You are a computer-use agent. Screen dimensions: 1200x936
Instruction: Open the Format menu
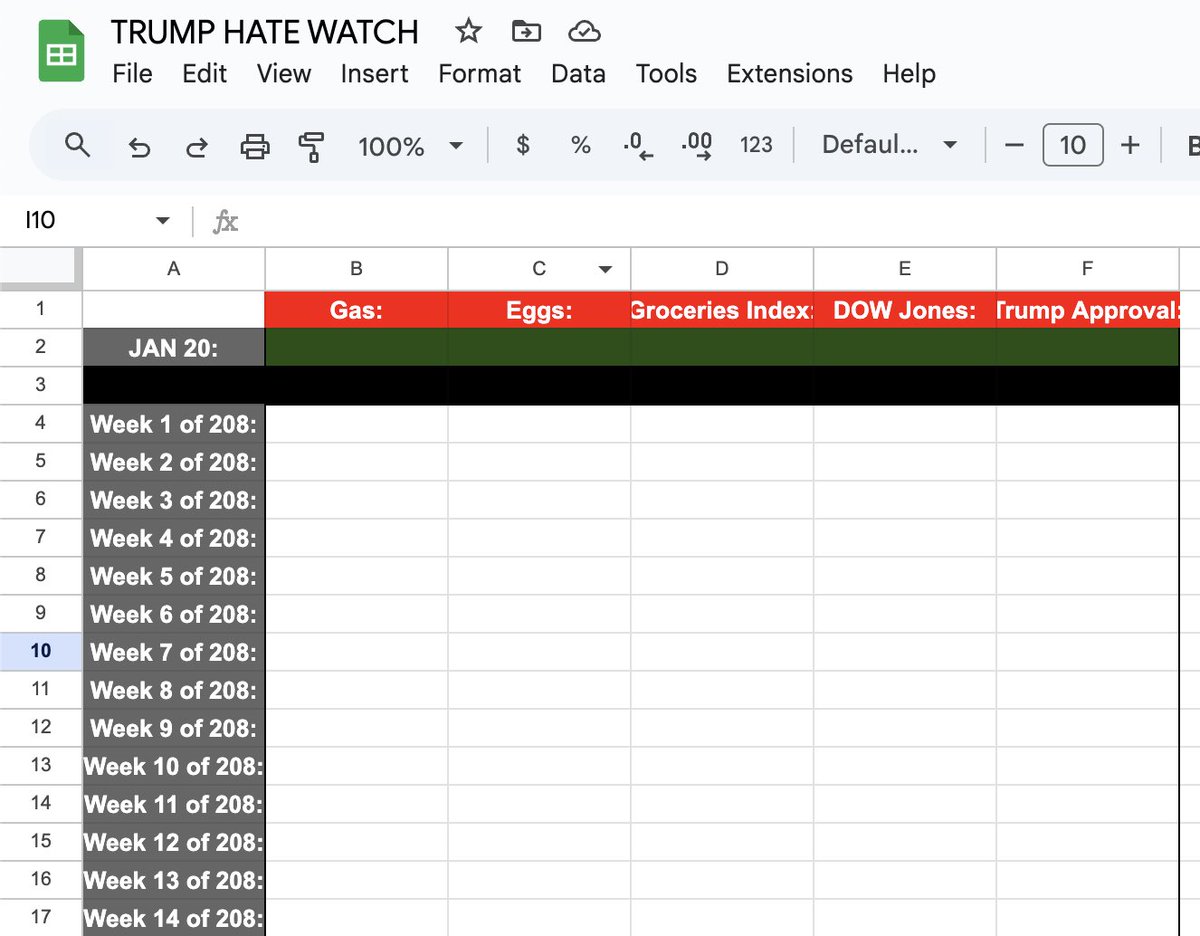tap(479, 74)
